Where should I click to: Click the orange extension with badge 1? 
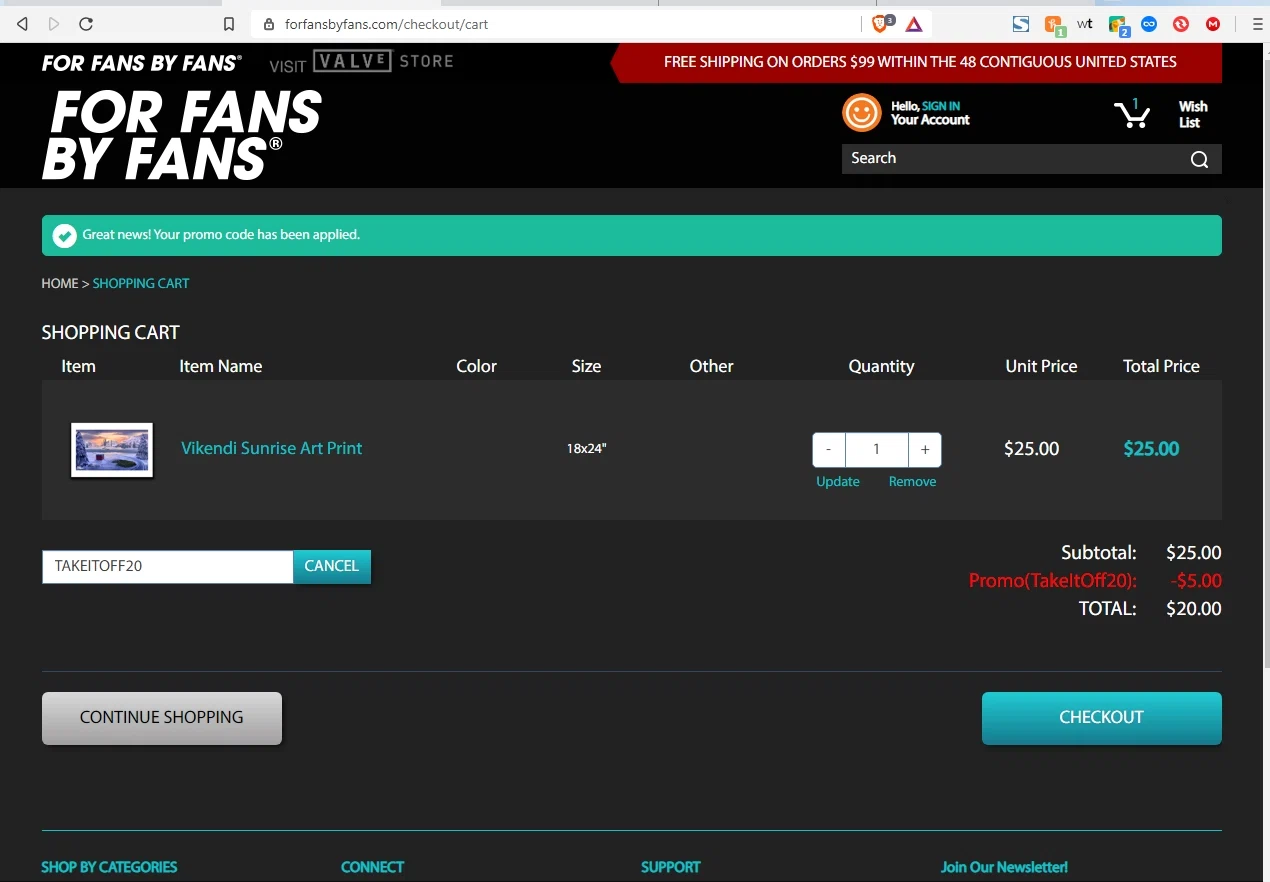pos(1054,25)
